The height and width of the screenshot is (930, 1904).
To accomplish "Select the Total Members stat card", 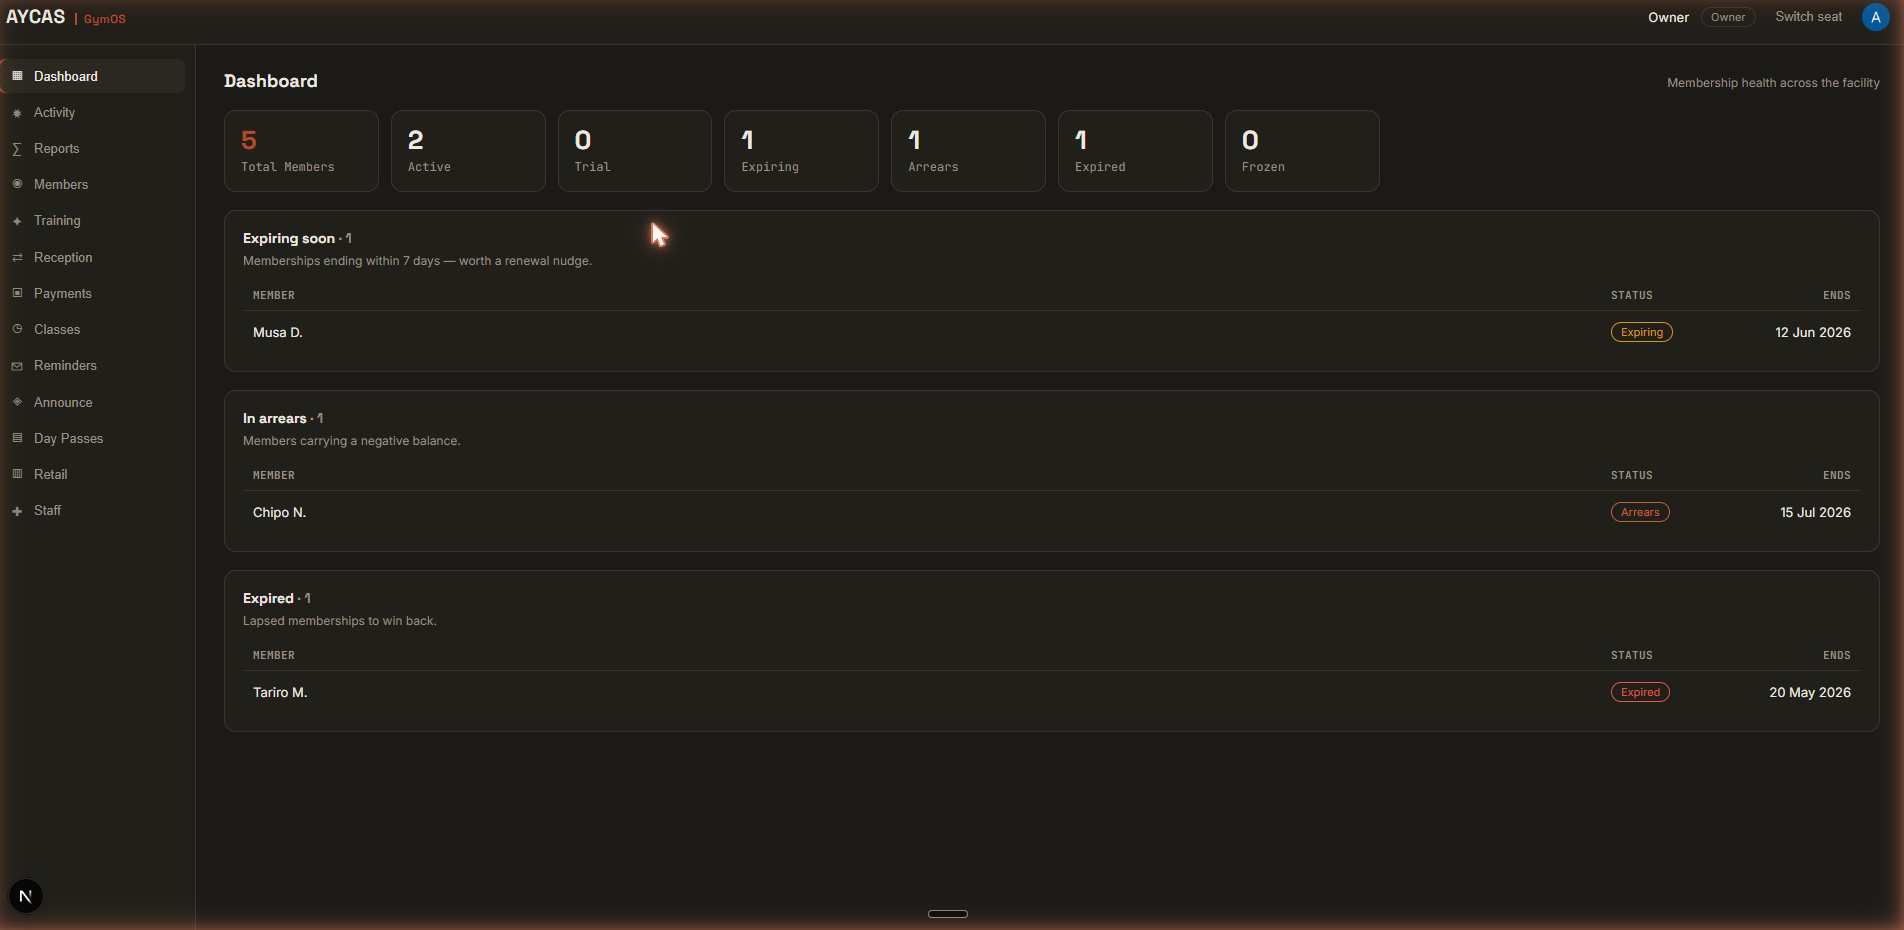I will coord(301,151).
